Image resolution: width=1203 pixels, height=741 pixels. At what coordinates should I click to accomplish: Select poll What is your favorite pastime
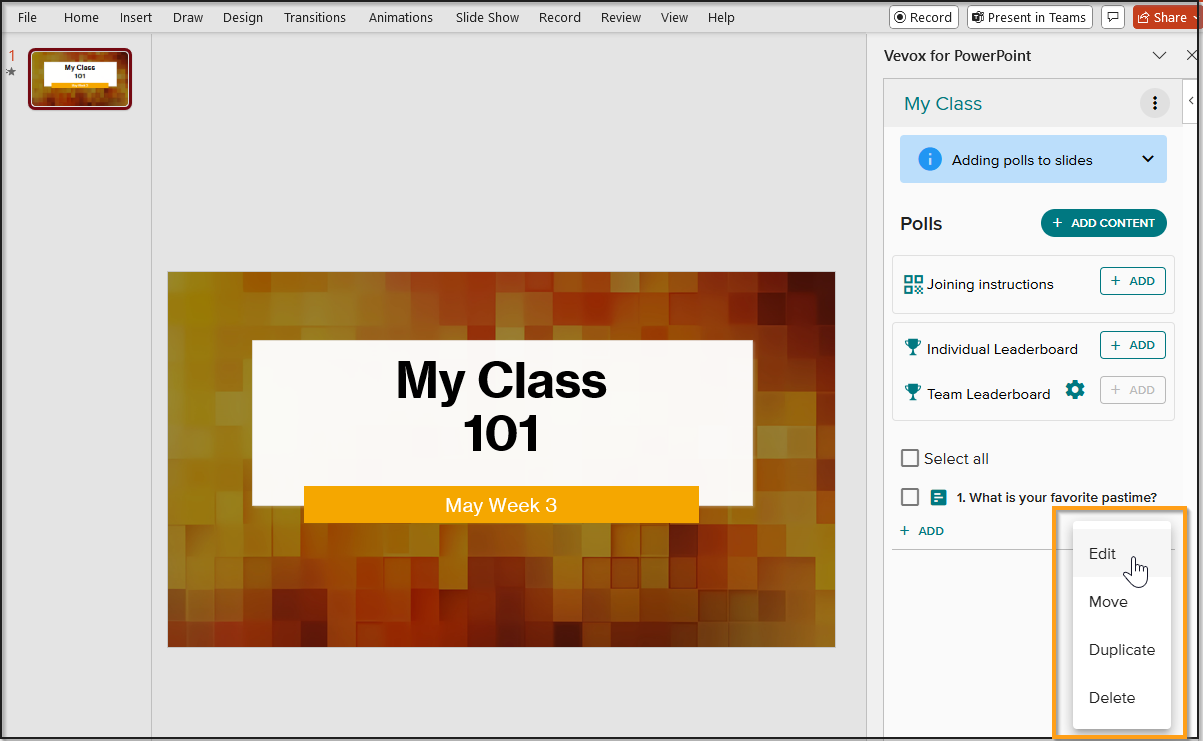[1057, 497]
